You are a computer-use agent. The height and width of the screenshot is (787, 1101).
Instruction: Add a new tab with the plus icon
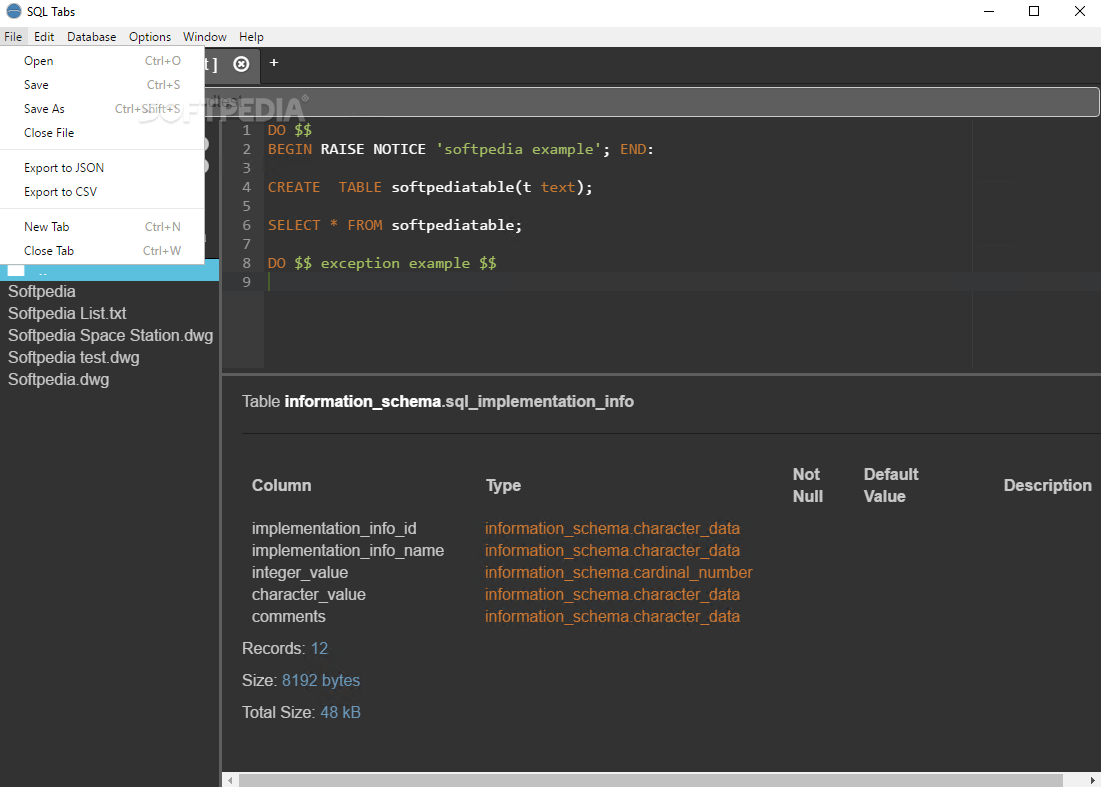274,62
